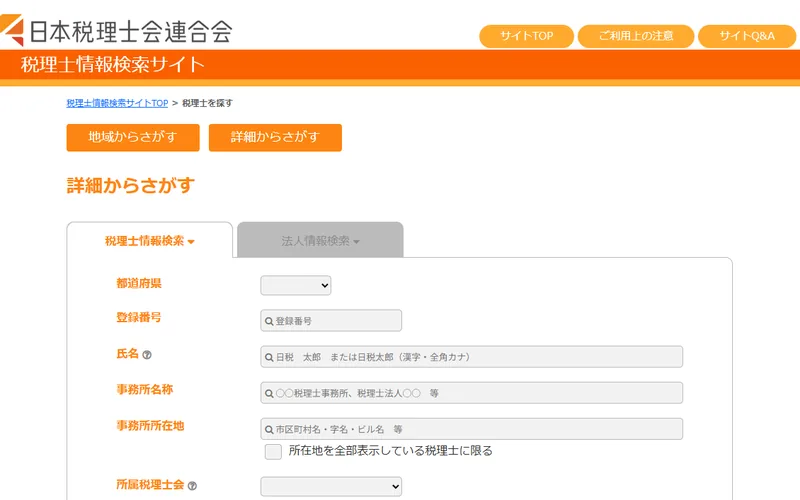800x500 pixels.
Task: Click the help icon next to 氏名
Action: (x=147, y=355)
